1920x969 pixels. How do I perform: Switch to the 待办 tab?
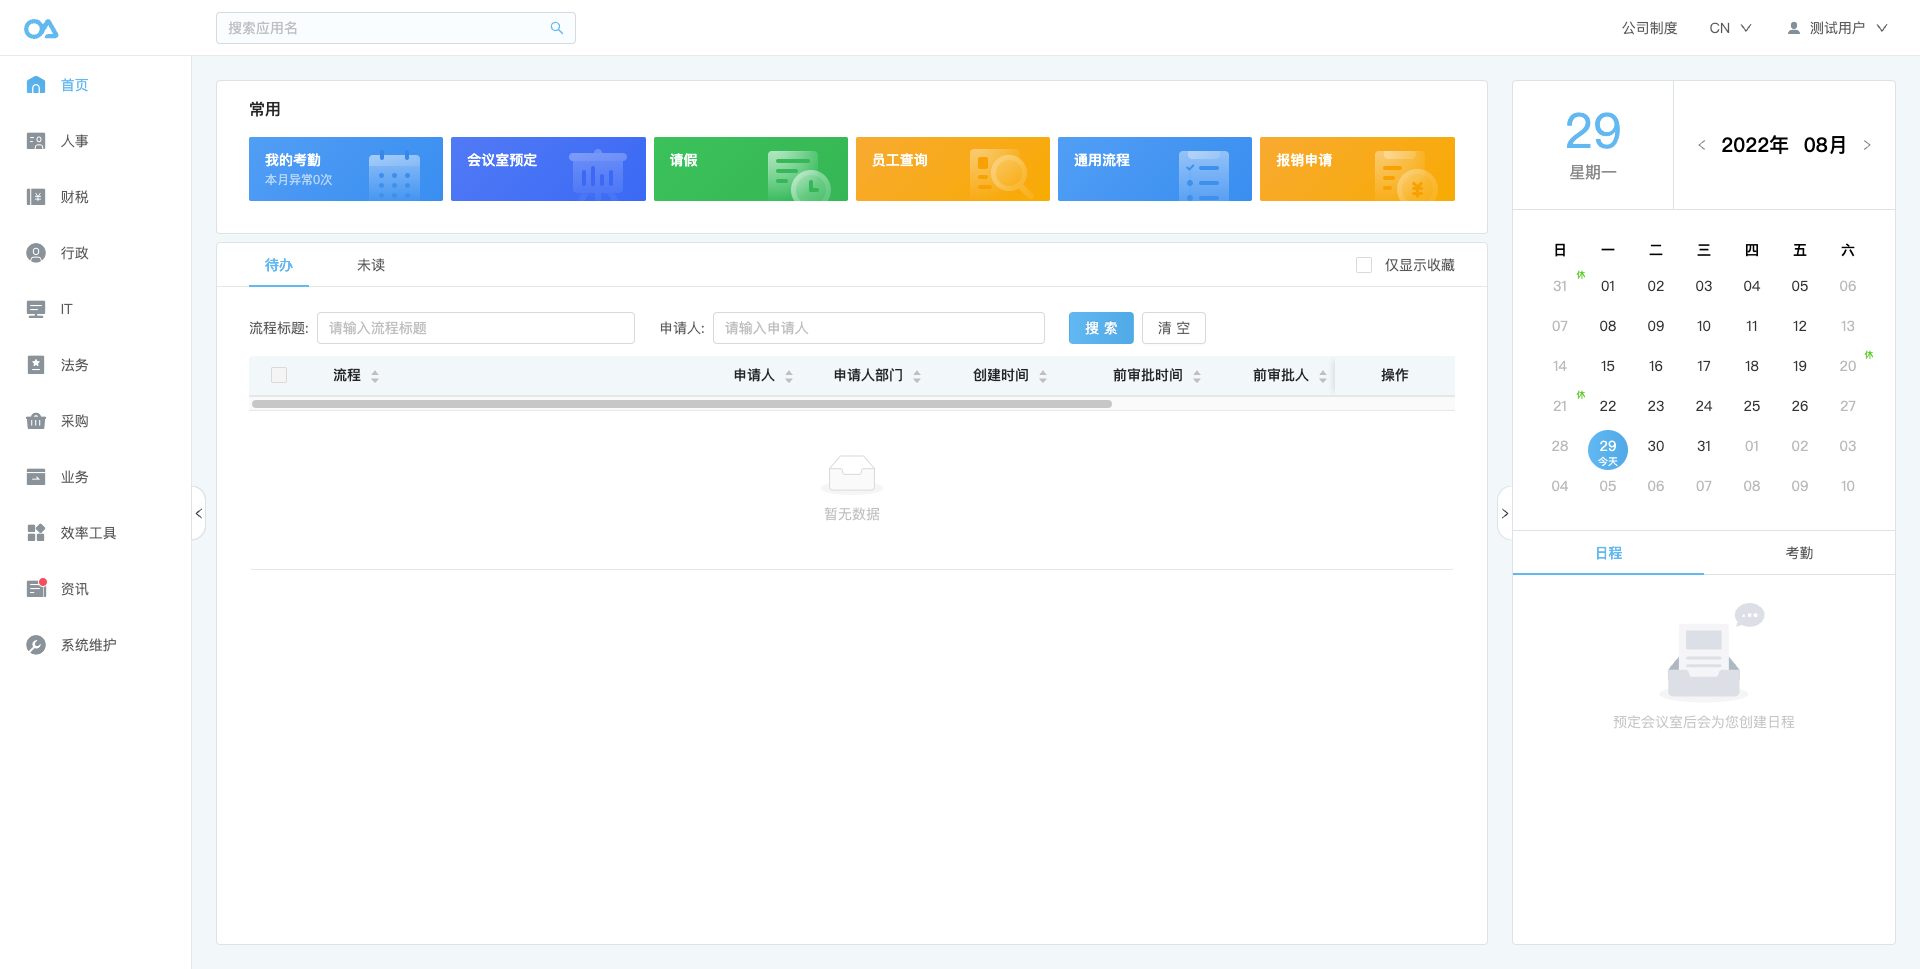click(279, 265)
